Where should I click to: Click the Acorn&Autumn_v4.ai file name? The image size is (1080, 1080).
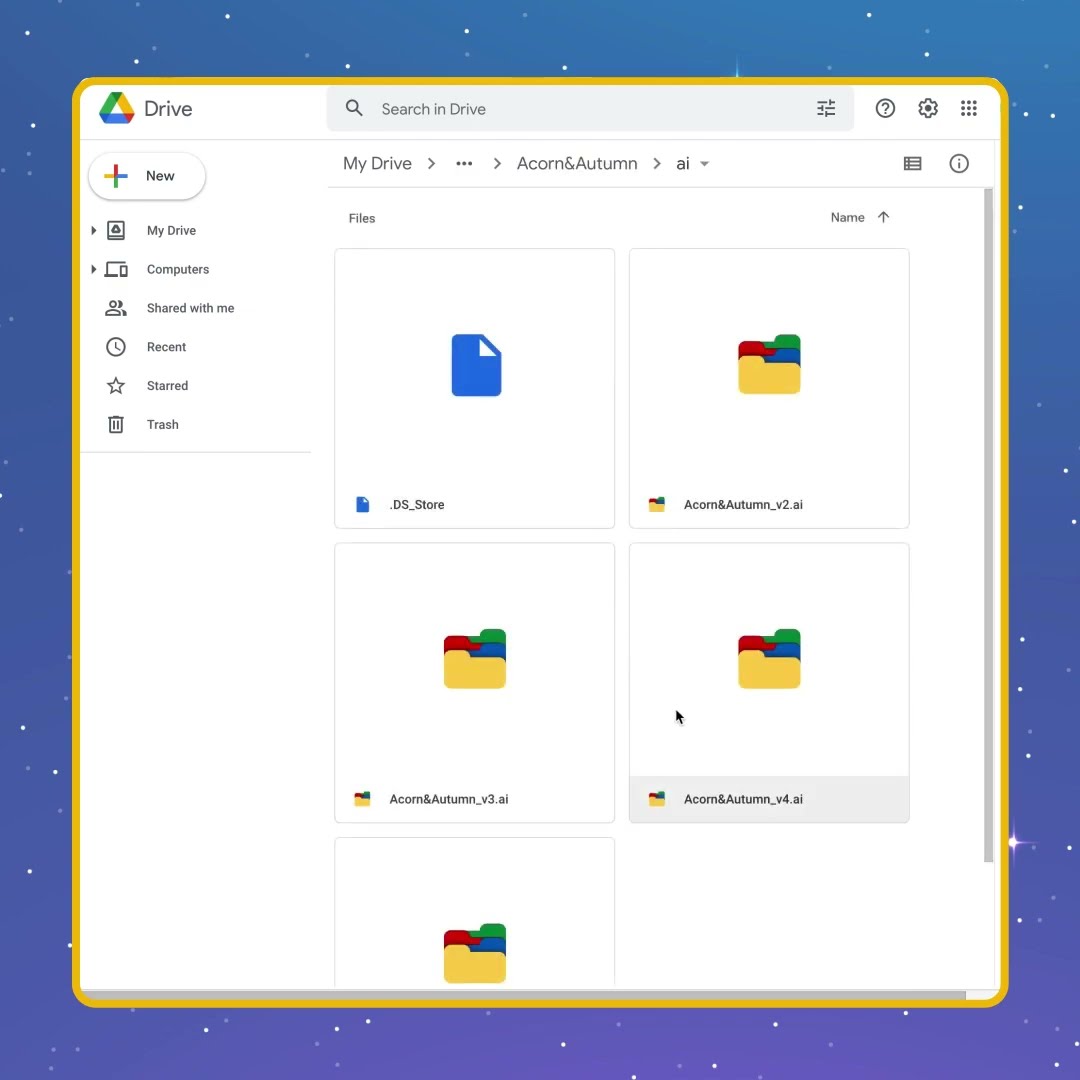point(743,799)
